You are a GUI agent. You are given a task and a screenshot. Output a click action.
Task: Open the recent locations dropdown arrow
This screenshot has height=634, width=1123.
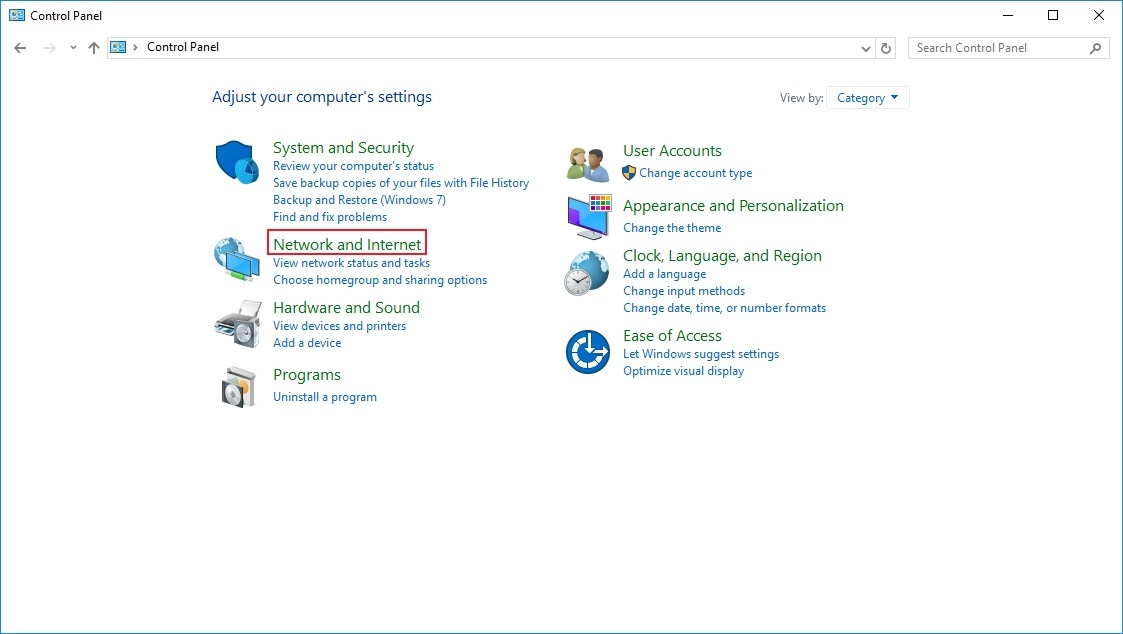coord(73,48)
